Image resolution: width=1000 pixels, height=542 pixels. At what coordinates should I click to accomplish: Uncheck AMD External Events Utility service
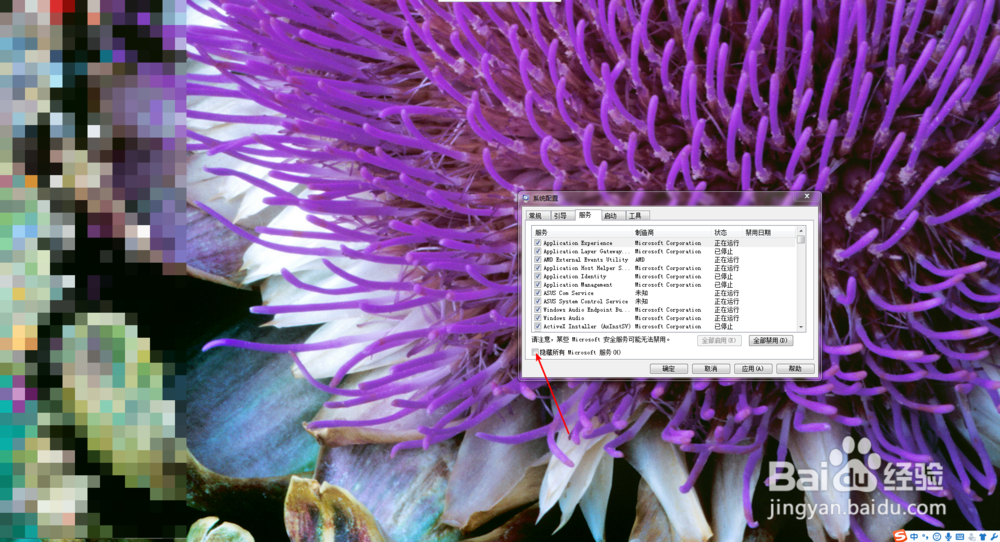tap(538, 260)
